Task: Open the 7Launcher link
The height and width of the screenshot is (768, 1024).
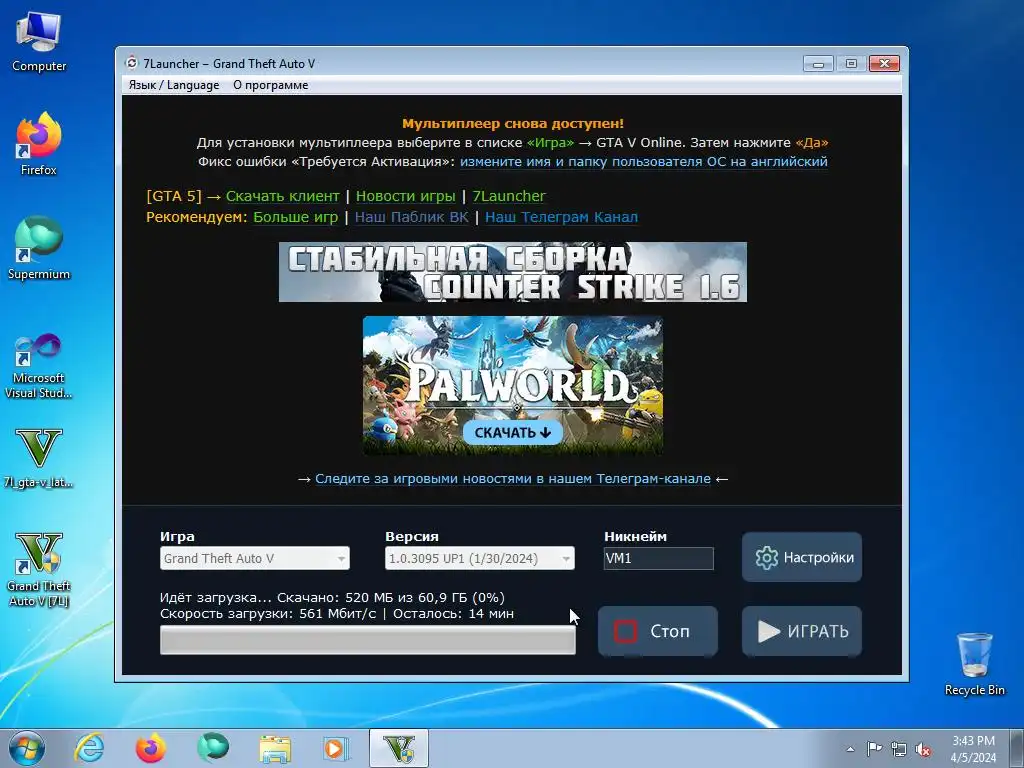Action: coord(509,196)
